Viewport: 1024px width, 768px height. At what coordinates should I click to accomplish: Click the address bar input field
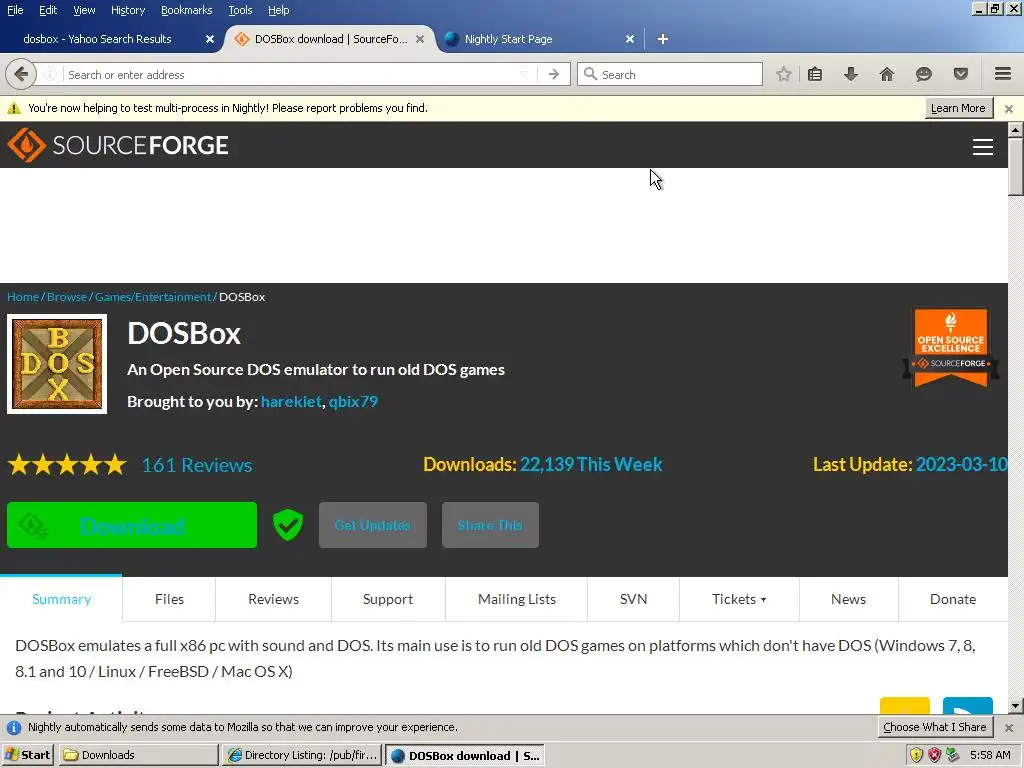coord(291,74)
